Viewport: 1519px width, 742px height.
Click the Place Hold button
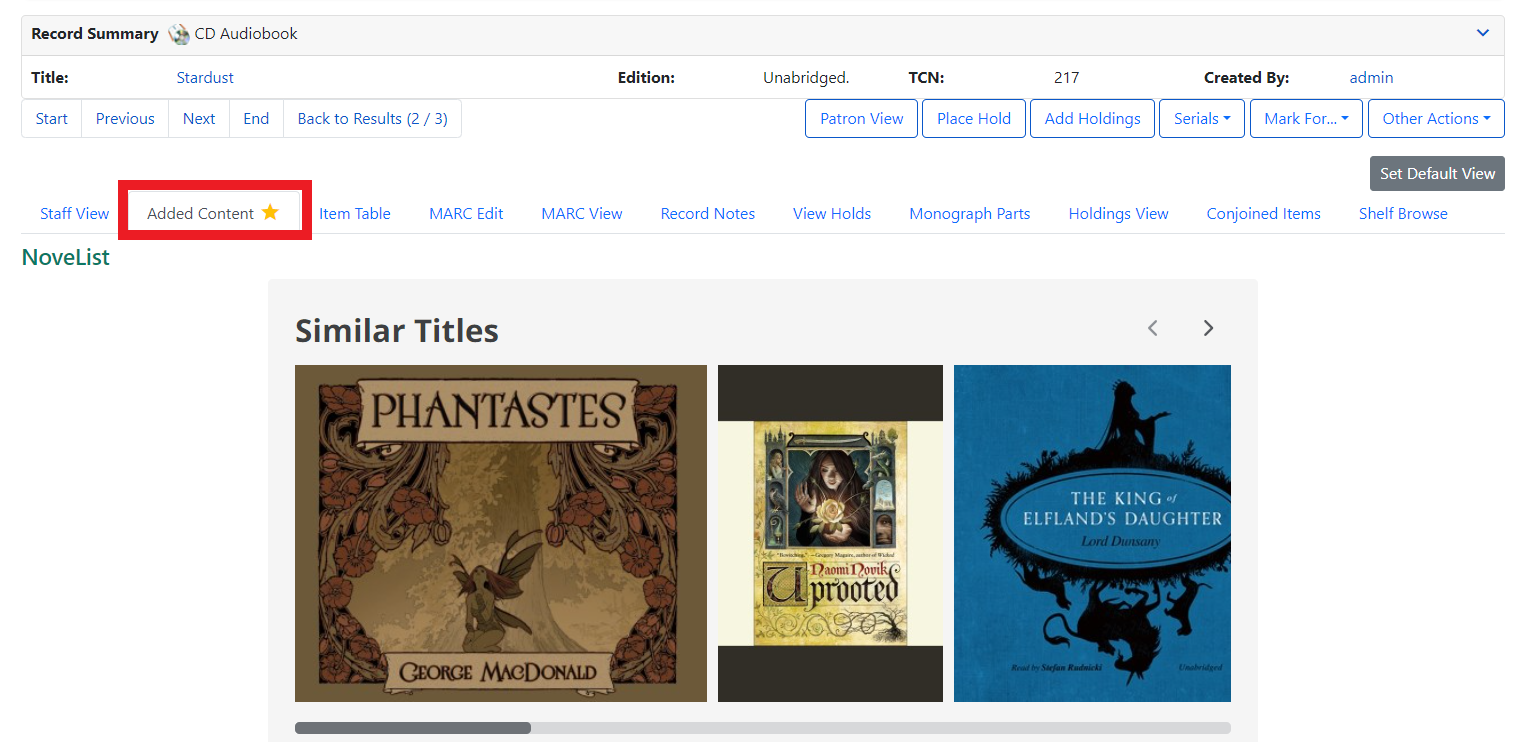[x=973, y=118]
